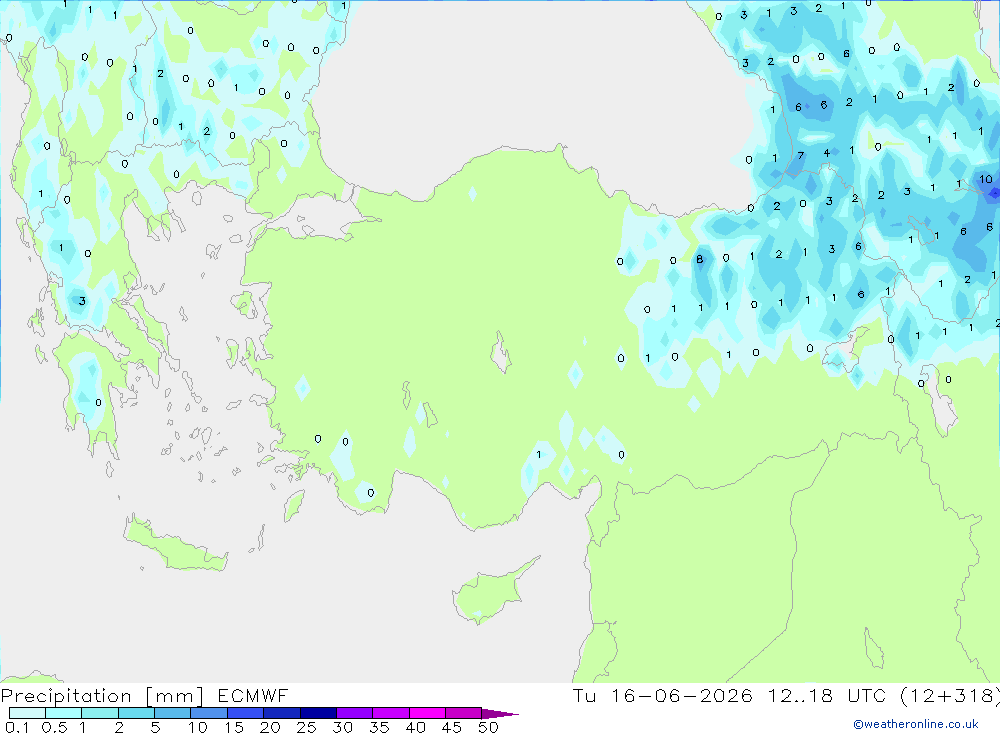Click the '0.5' legend scale label

pyautogui.click(x=54, y=727)
